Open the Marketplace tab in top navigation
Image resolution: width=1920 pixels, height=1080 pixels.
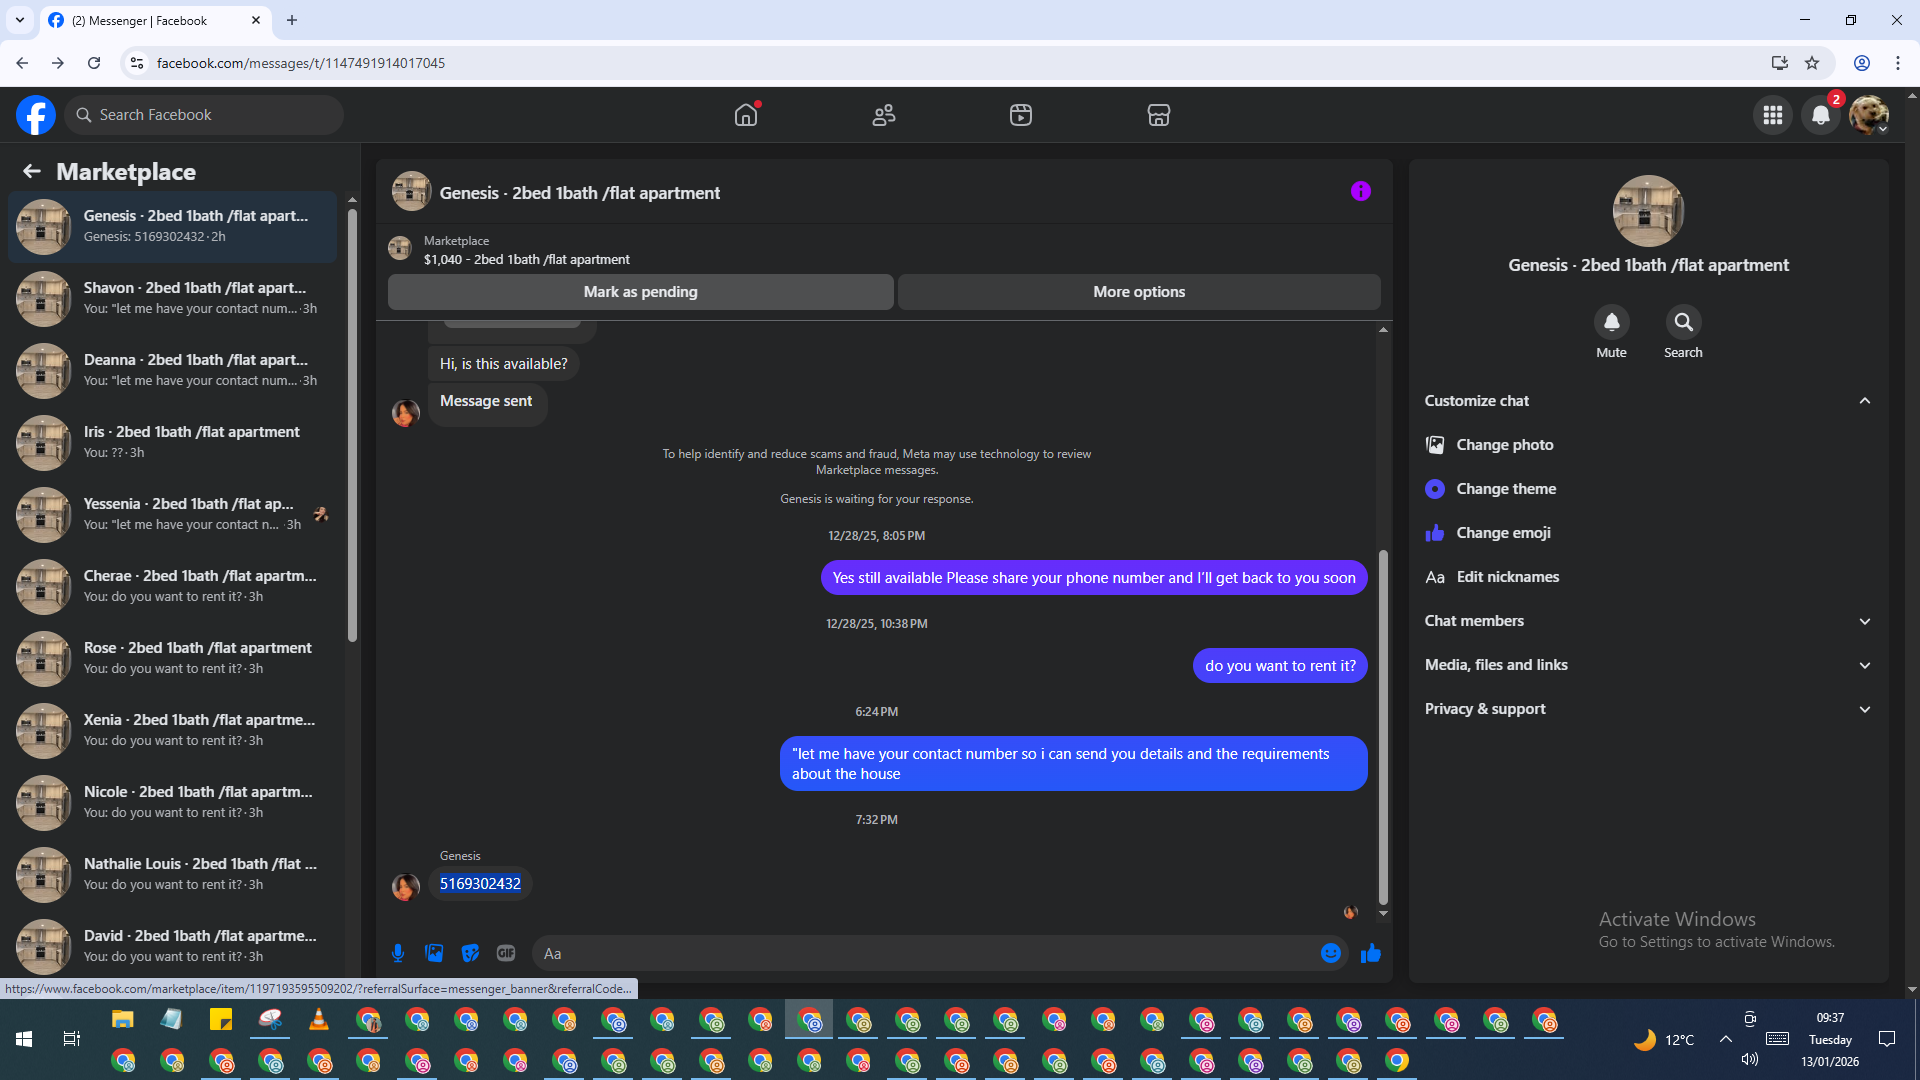(1158, 115)
